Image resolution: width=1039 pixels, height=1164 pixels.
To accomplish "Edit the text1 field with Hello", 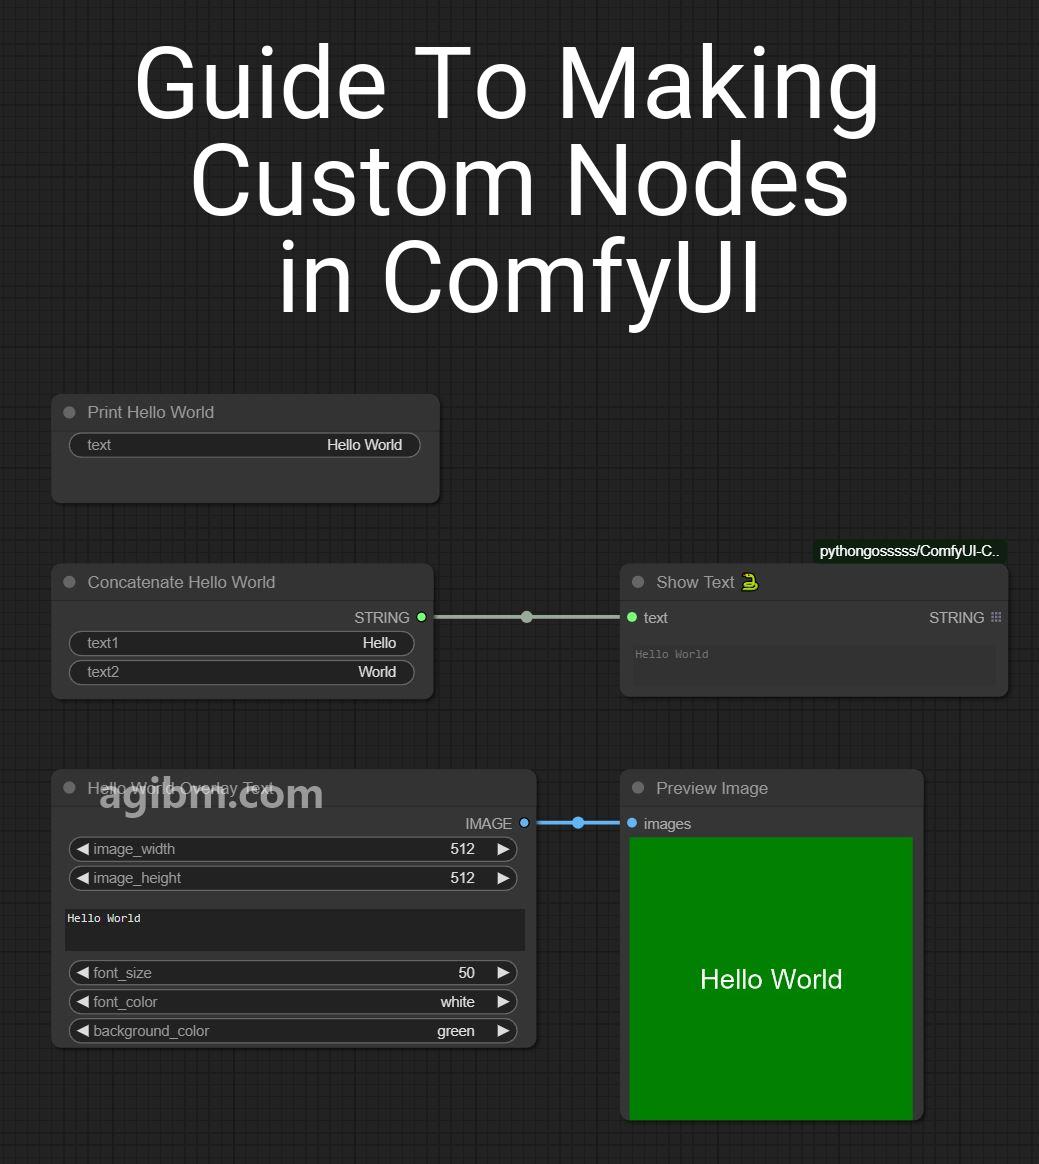I will click(x=241, y=643).
